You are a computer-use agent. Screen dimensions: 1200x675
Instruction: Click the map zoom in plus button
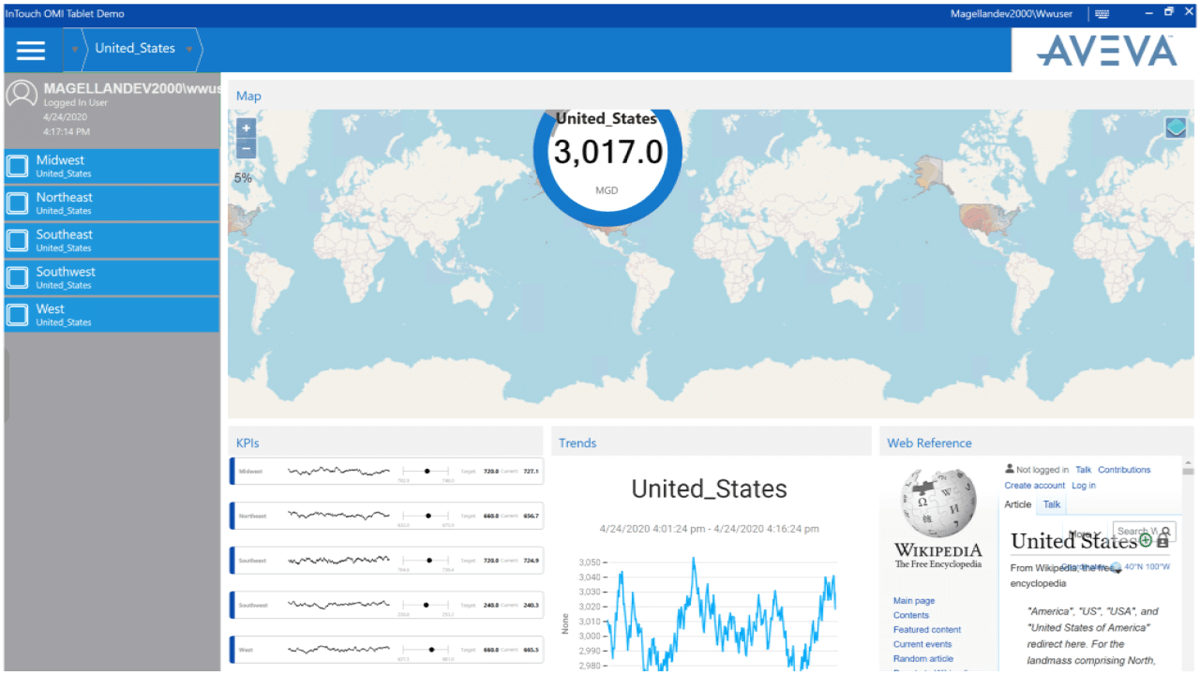pos(246,129)
